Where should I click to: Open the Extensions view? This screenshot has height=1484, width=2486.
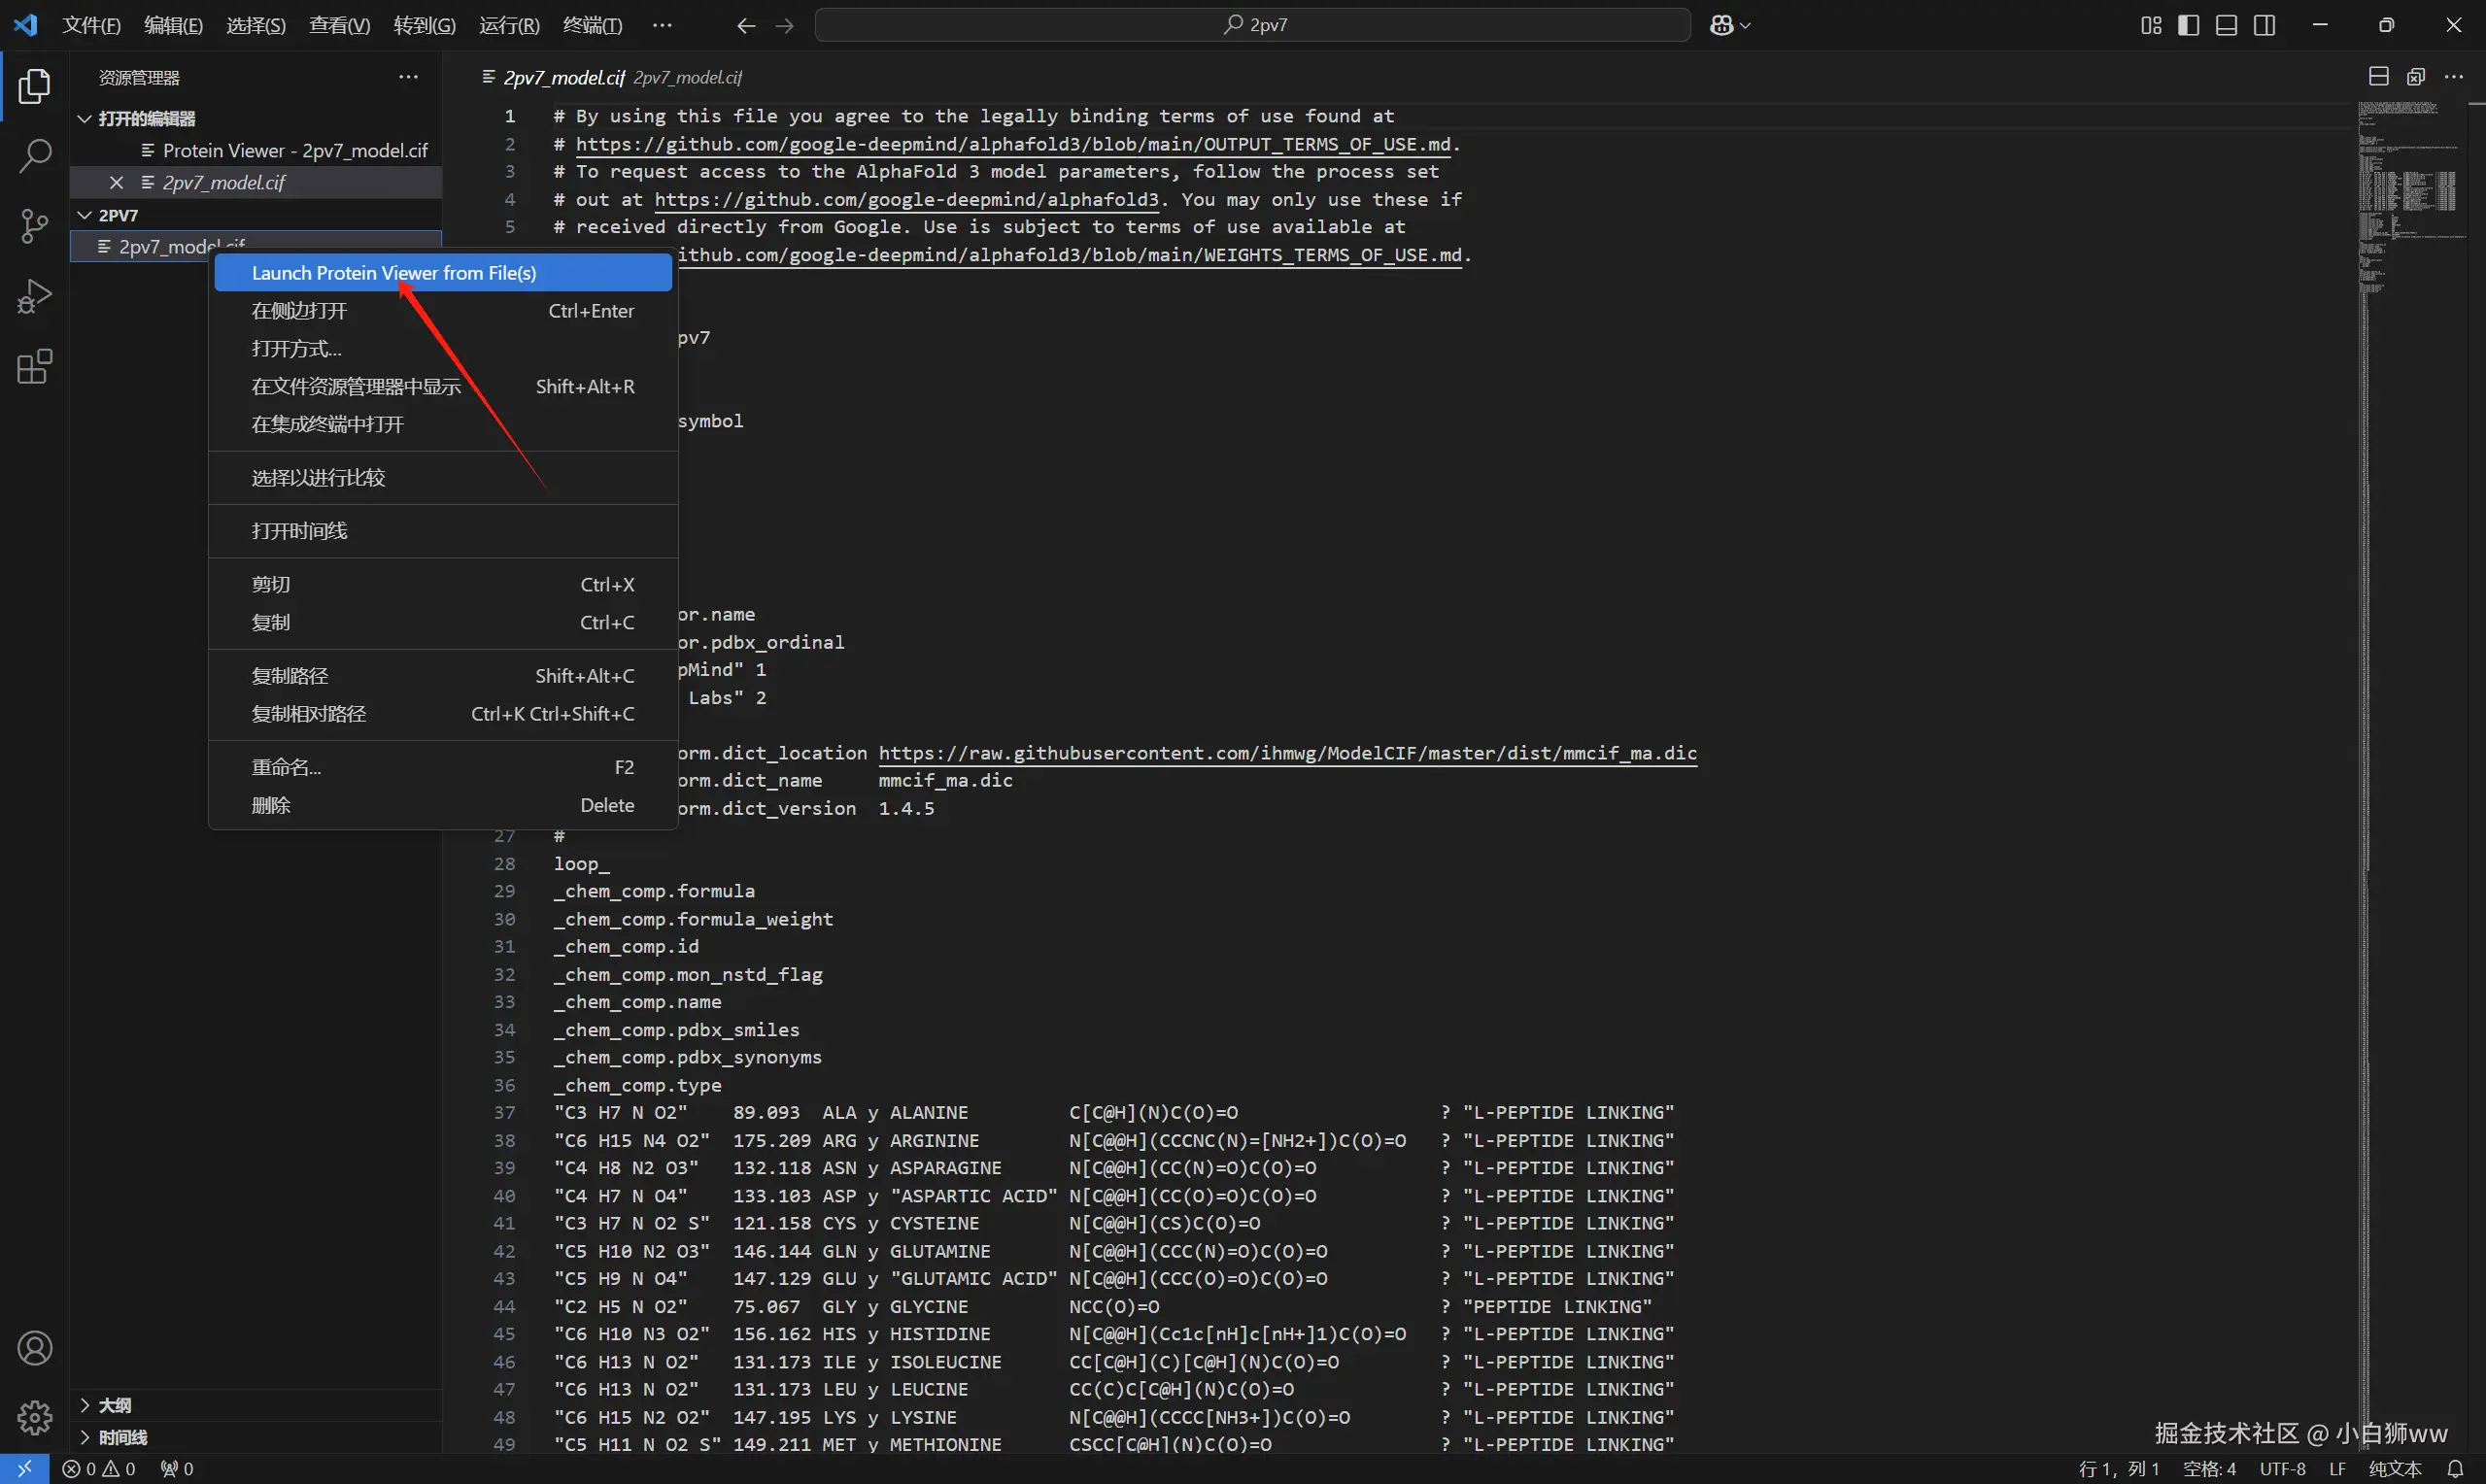coord(35,367)
